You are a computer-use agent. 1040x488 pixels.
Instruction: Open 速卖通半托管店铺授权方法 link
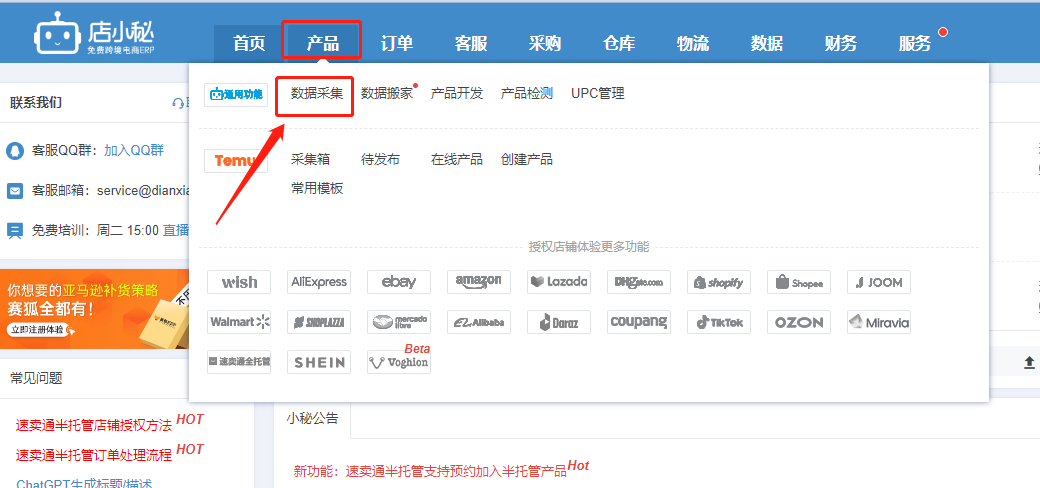[x=94, y=425]
